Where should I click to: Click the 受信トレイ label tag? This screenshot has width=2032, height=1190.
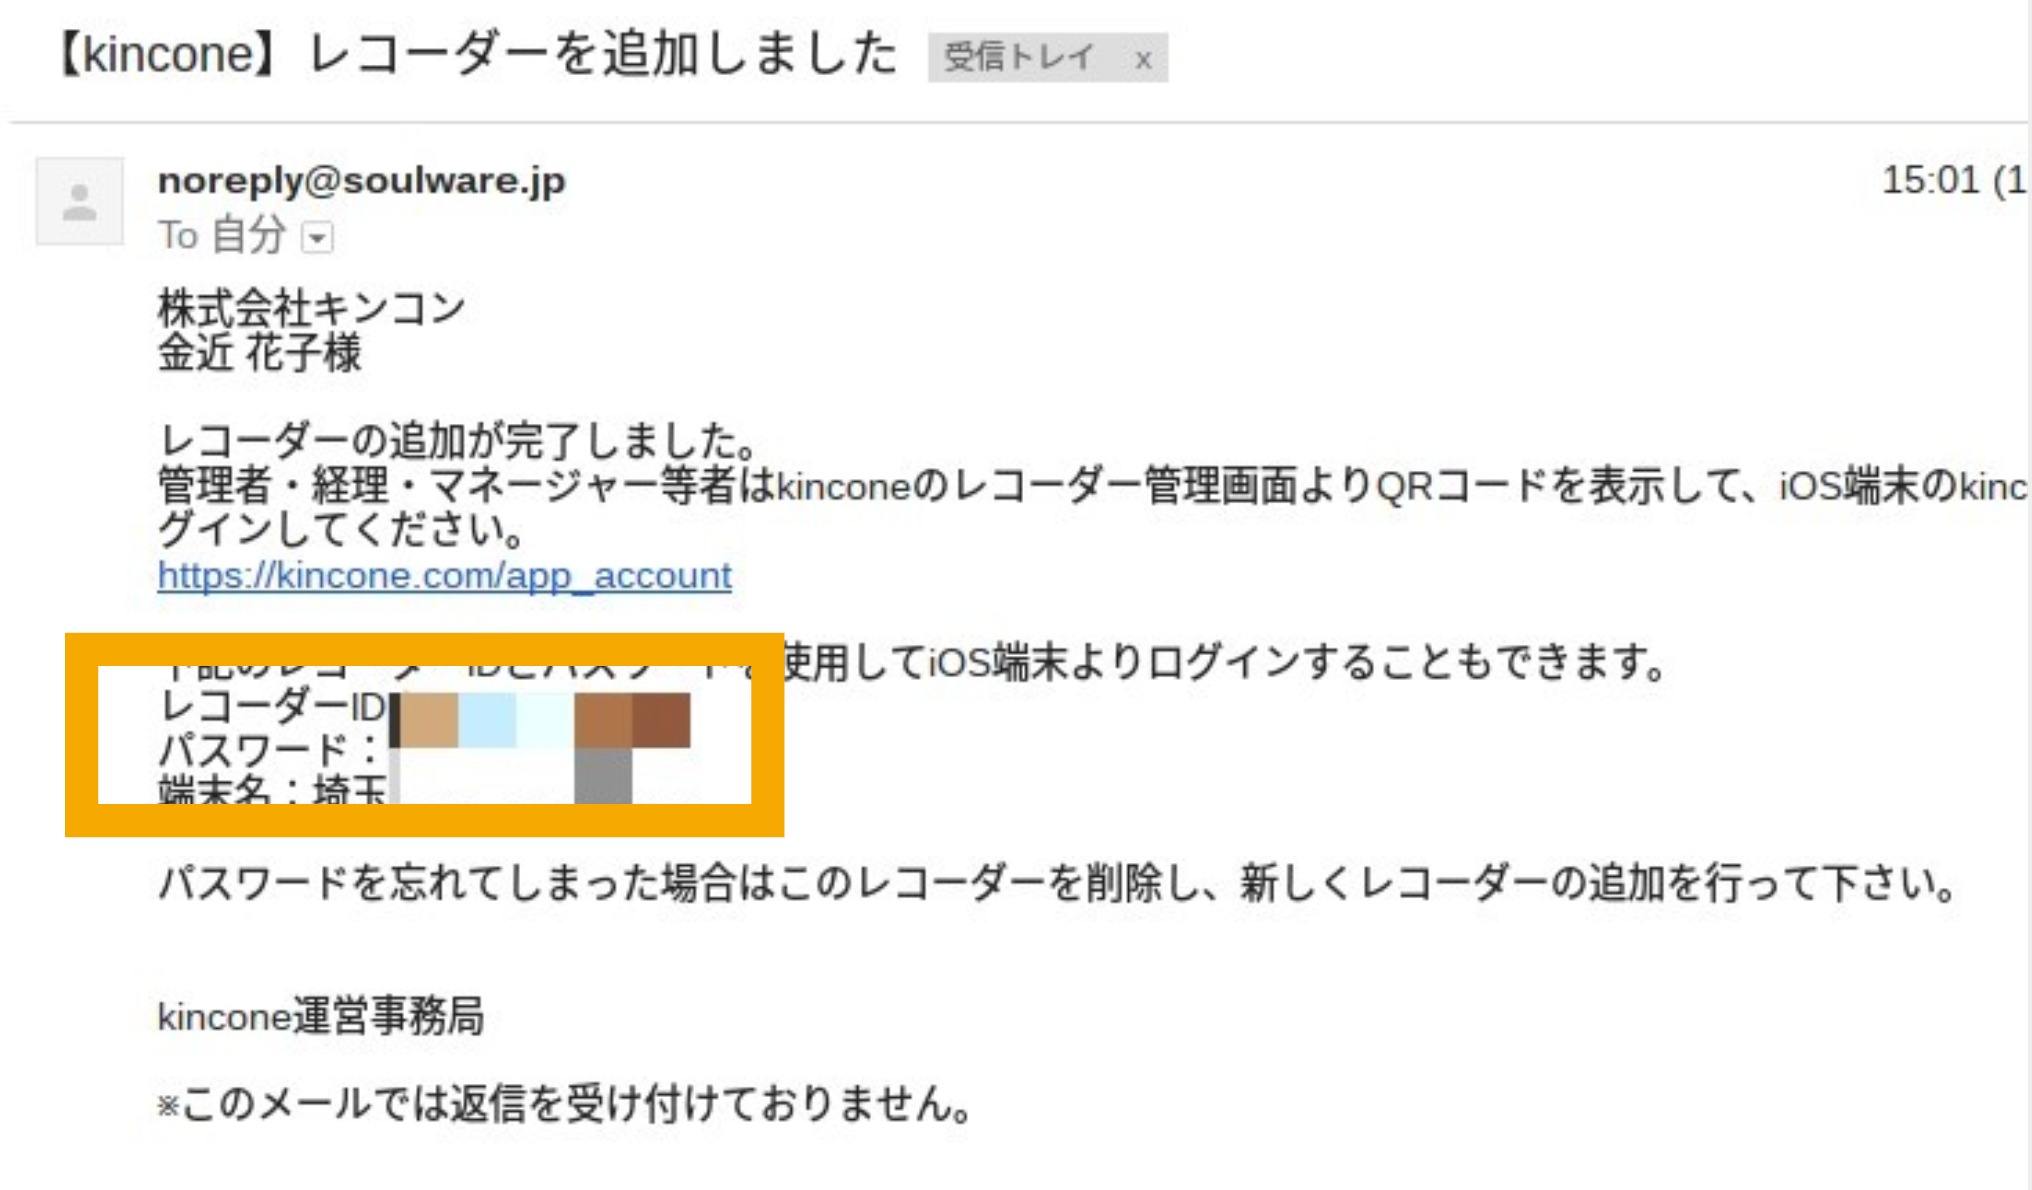(1020, 57)
